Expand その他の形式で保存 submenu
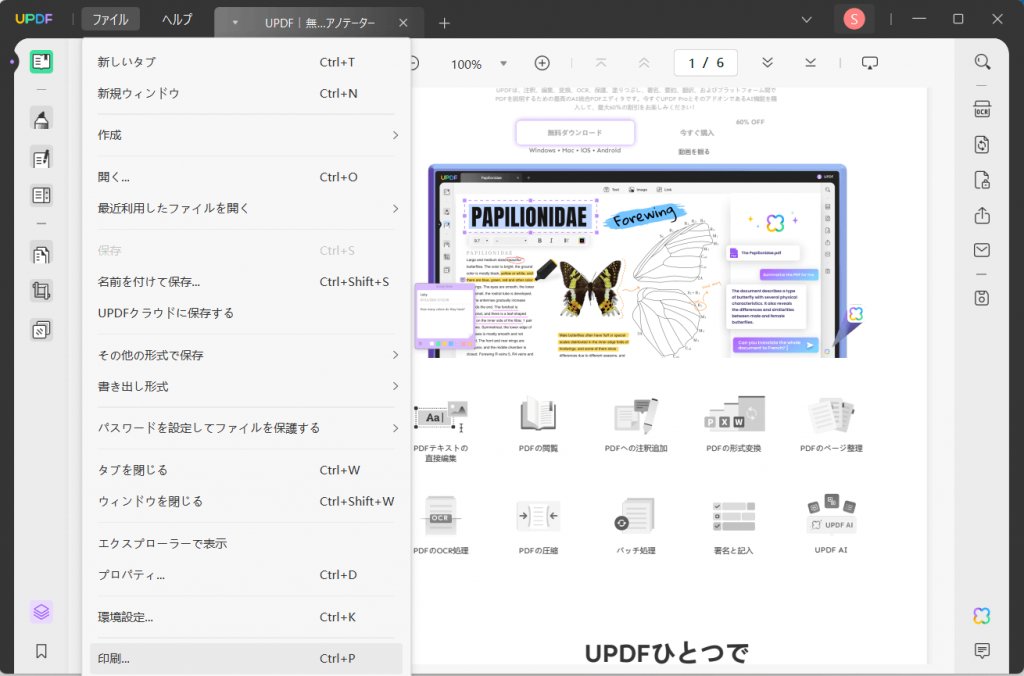This screenshot has width=1024, height=676. pos(246,355)
